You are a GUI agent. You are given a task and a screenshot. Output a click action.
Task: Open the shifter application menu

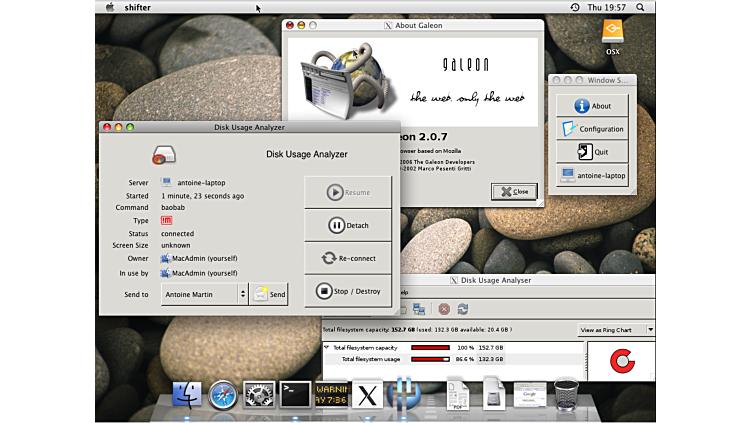[139, 7]
